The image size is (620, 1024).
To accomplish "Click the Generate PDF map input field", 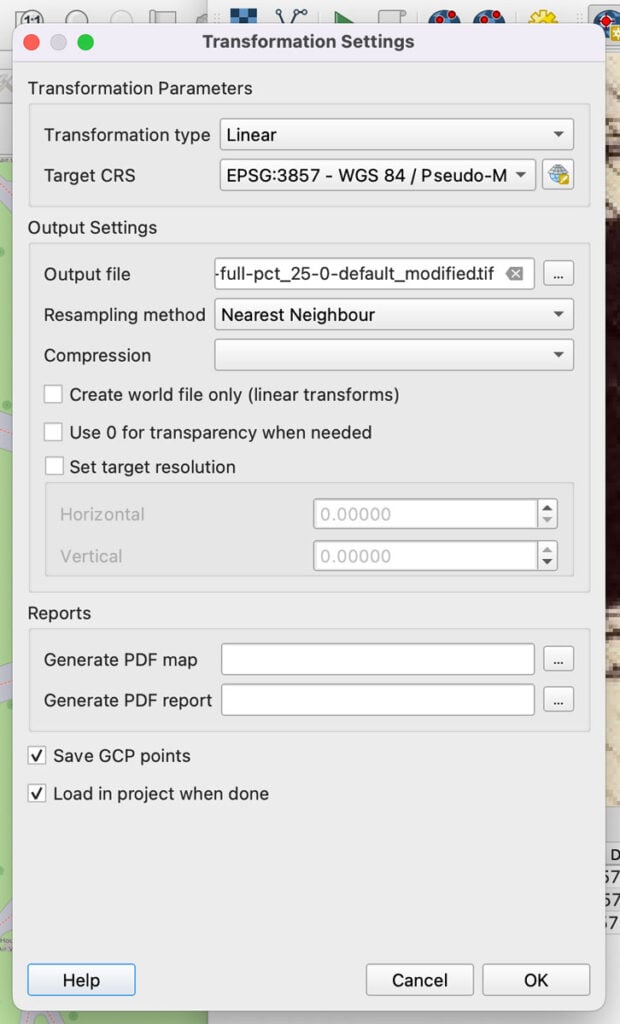I will click(x=378, y=660).
